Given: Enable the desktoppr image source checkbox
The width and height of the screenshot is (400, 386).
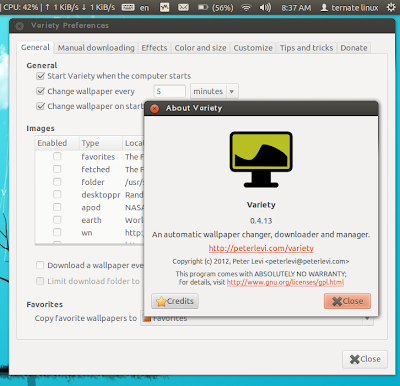Looking at the screenshot, I should [x=57, y=194].
